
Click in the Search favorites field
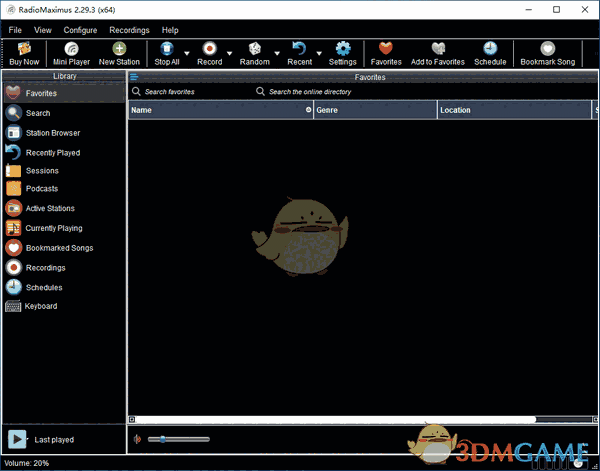(x=190, y=92)
